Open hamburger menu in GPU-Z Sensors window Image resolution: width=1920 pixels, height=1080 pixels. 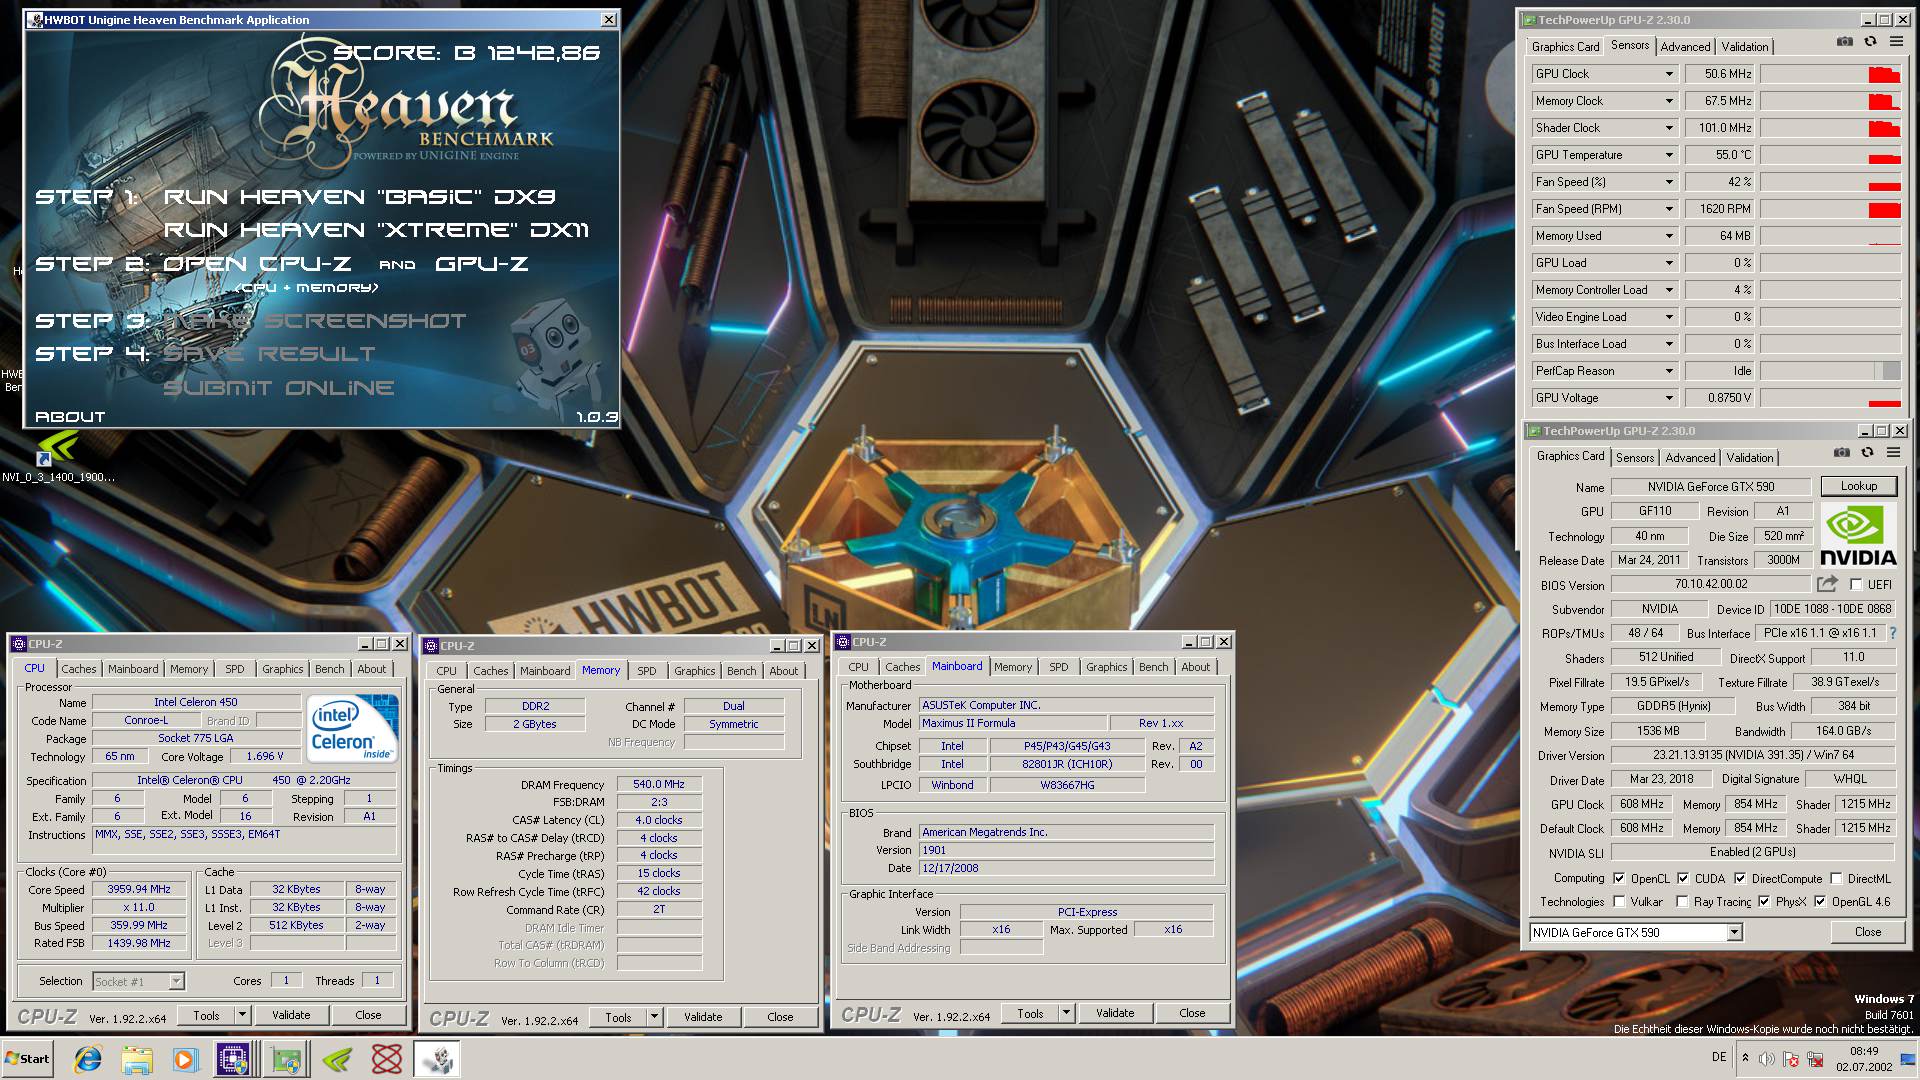pos(1896,42)
